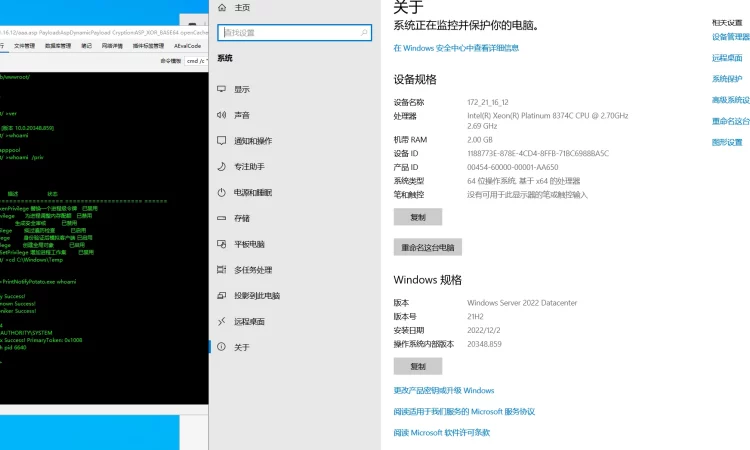
Task: Click the search magnifier icon in 查找设置 box
Action: click(364, 33)
